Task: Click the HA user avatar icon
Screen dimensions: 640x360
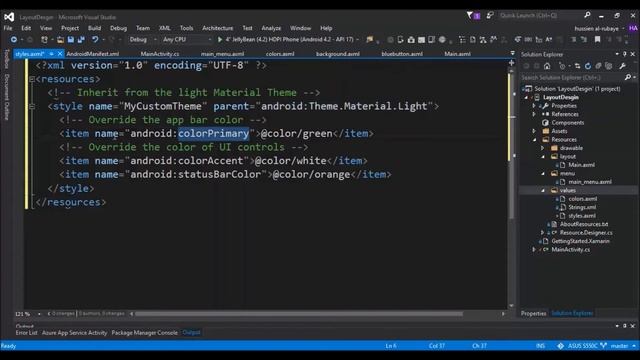Action: pos(633,28)
